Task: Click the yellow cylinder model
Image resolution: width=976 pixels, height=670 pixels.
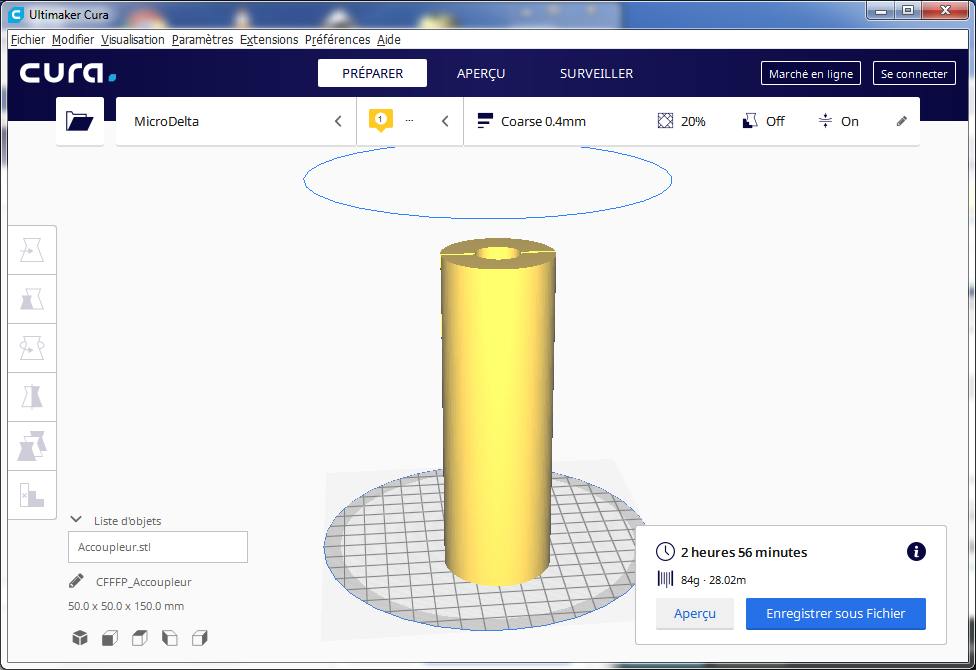Action: pyautogui.click(x=498, y=411)
